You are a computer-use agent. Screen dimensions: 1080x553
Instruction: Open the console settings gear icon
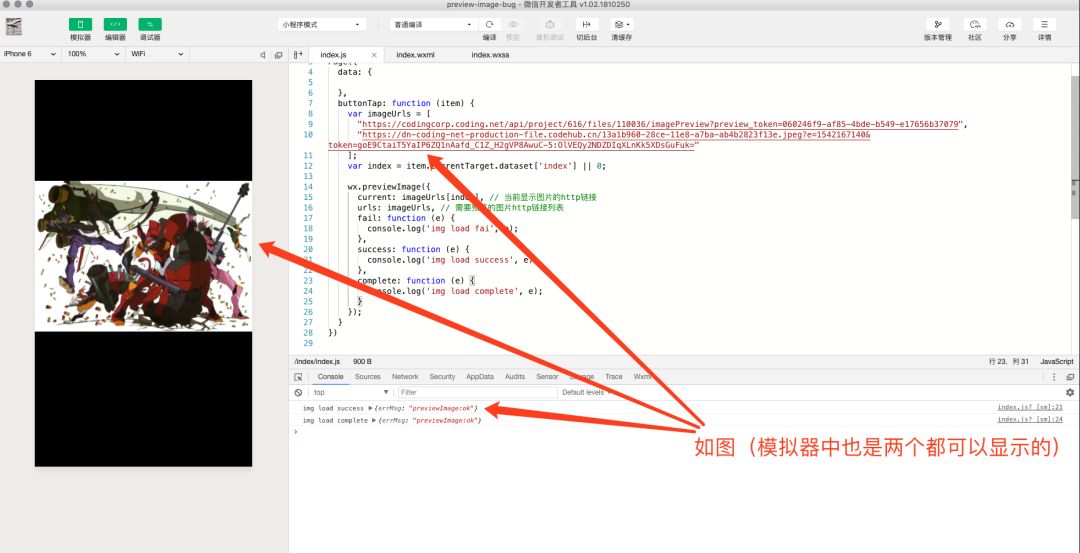pyautogui.click(x=1070, y=393)
